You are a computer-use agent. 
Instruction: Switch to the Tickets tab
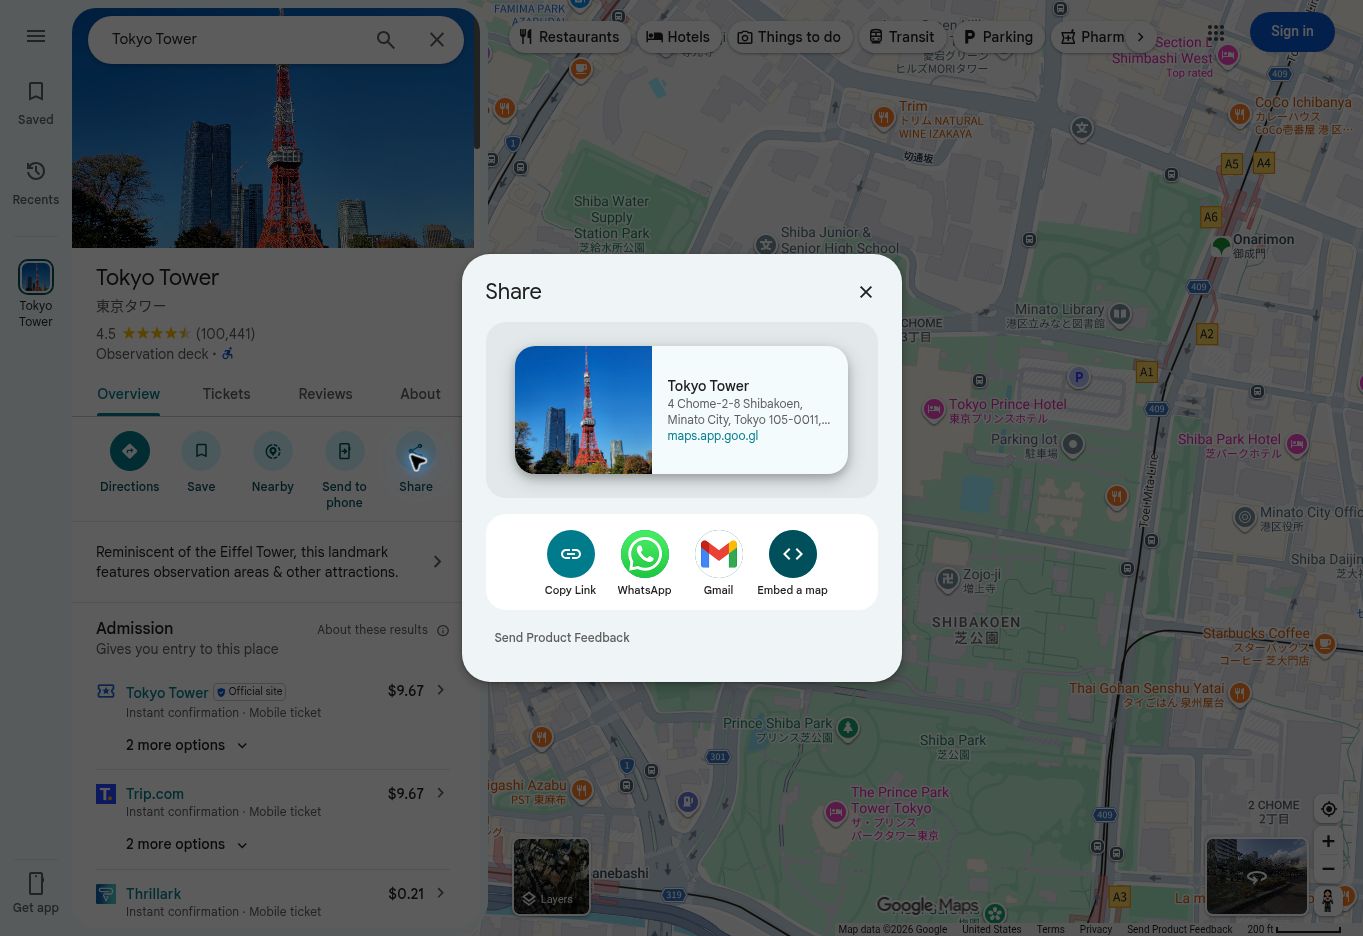point(227,394)
